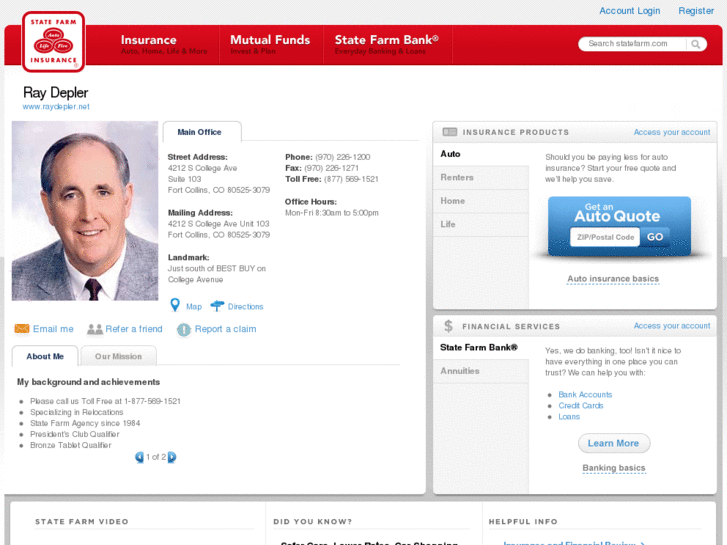Switch to the Our Mission tab
The height and width of the screenshot is (545, 727).
click(118, 356)
